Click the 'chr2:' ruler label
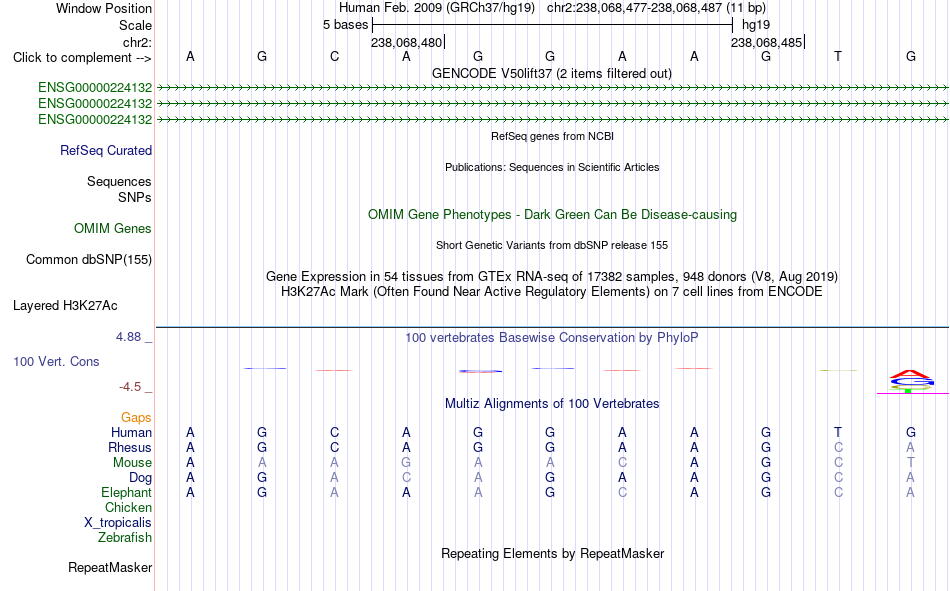 137,42
